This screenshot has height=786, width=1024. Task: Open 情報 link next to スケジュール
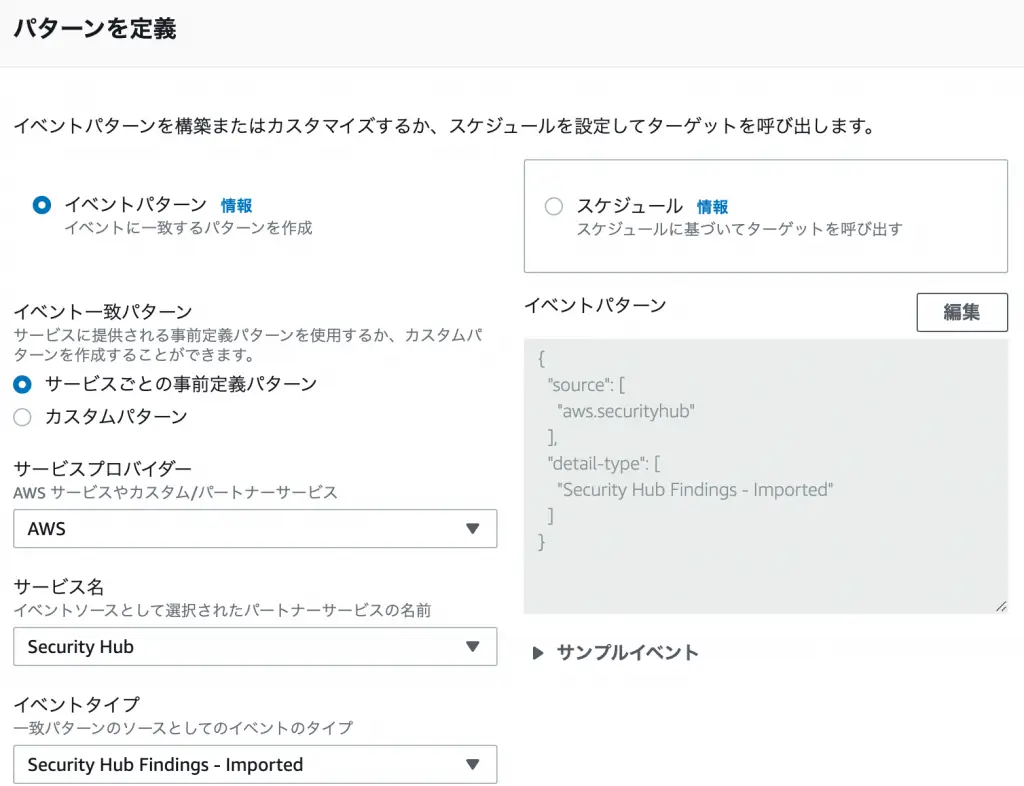click(712, 207)
